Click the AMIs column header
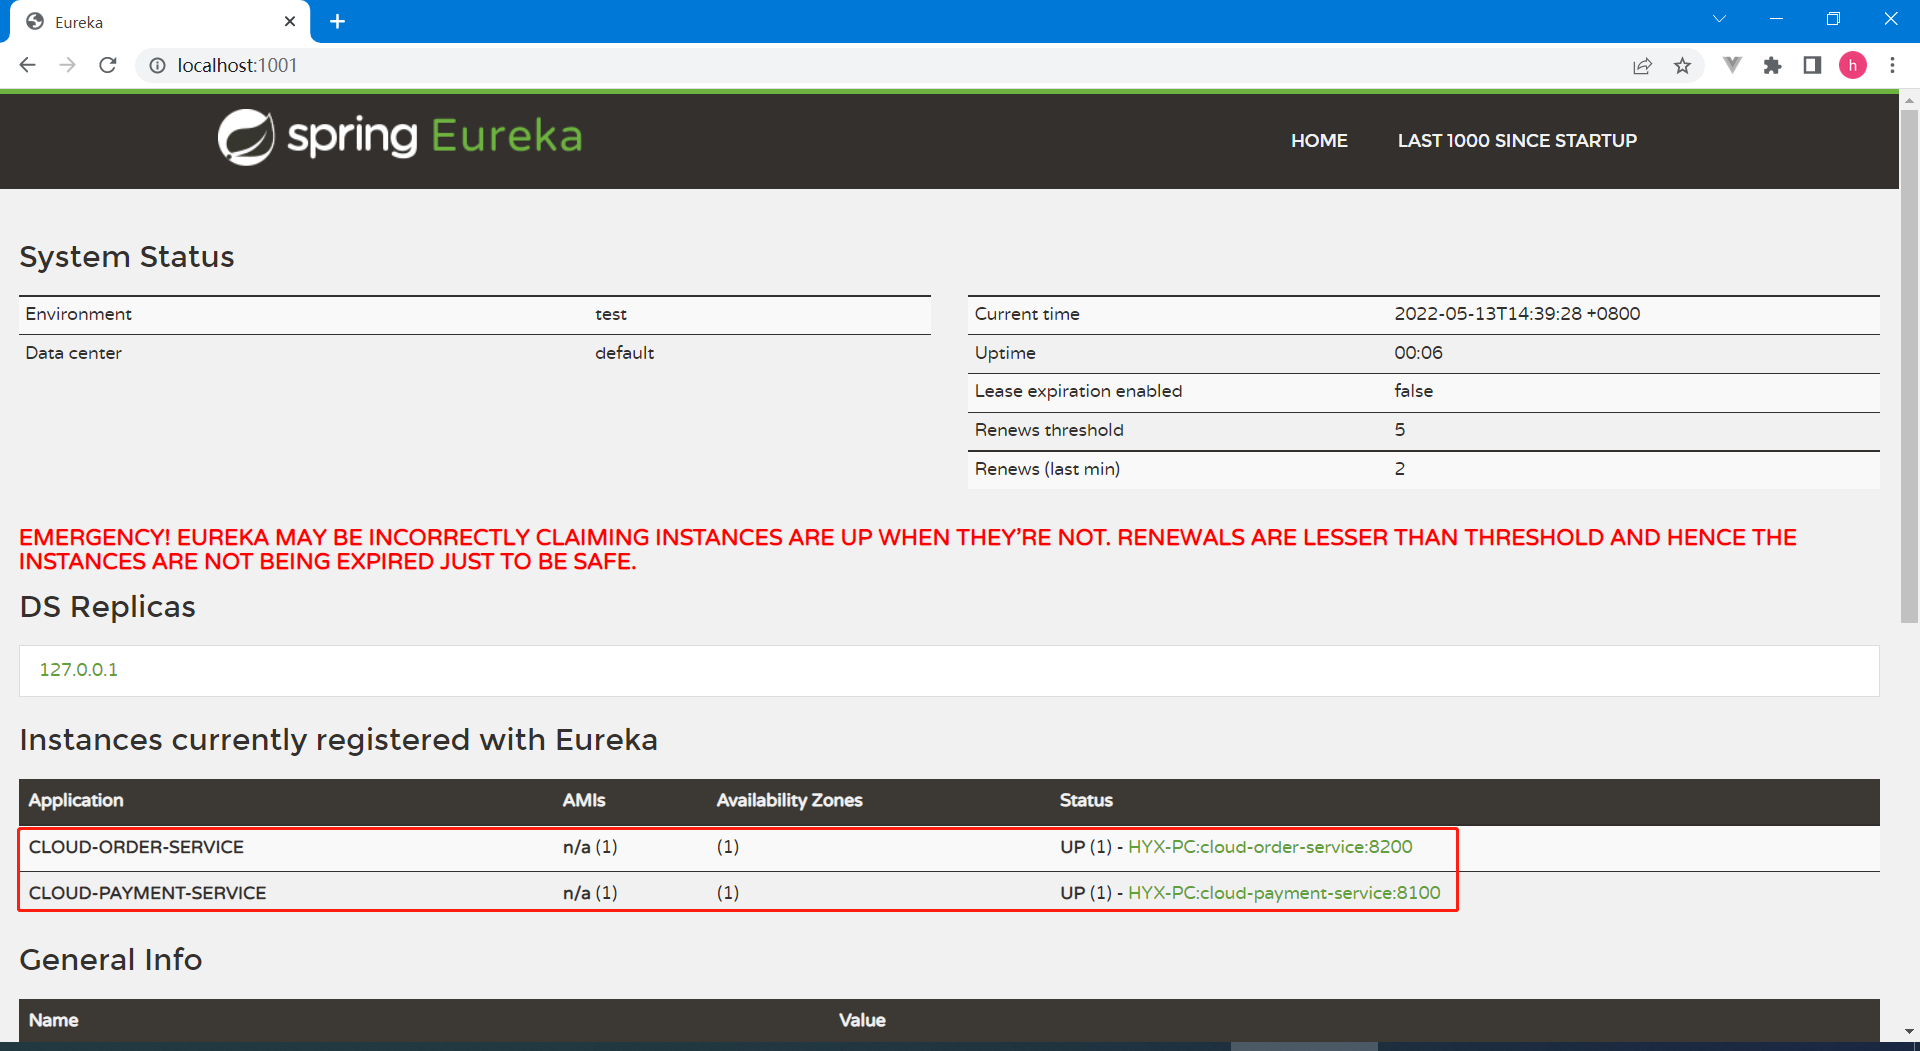Viewport: 1920px width, 1051px height. pos(584,800)
